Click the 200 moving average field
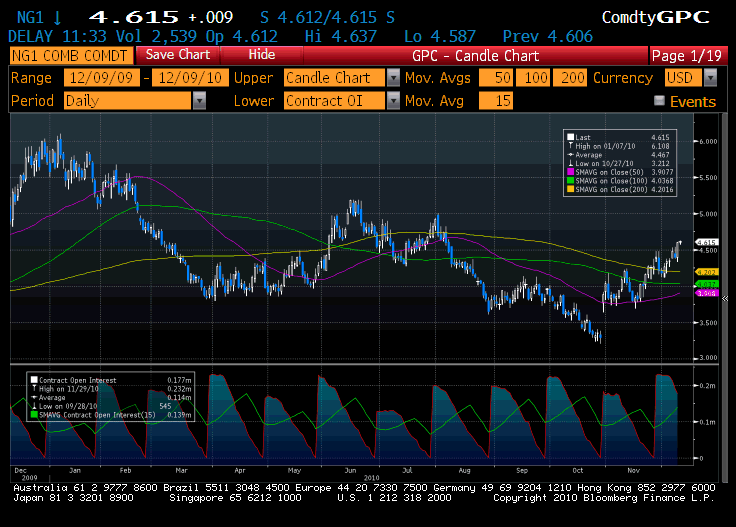The height and width of the screenshot is (527, 736). click(573, 78)
